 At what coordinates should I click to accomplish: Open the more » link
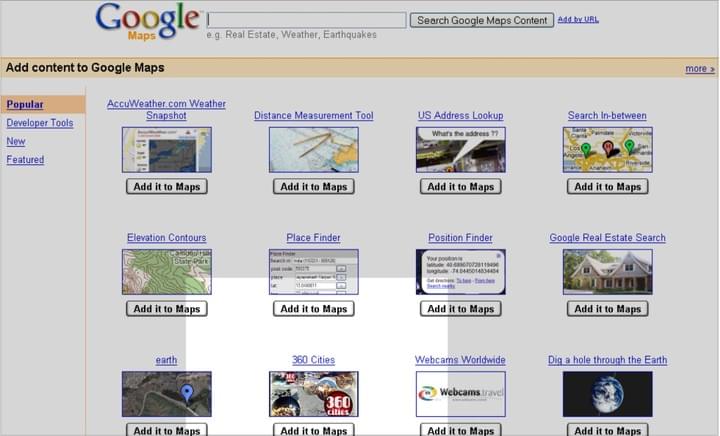(x=699, y=68)
